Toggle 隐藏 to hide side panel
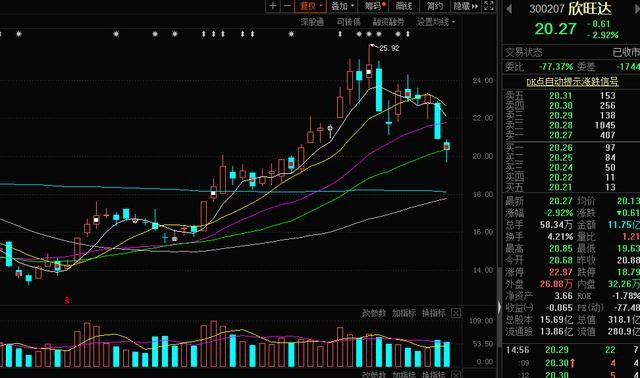The image size is (640, 378). (465, 6)
